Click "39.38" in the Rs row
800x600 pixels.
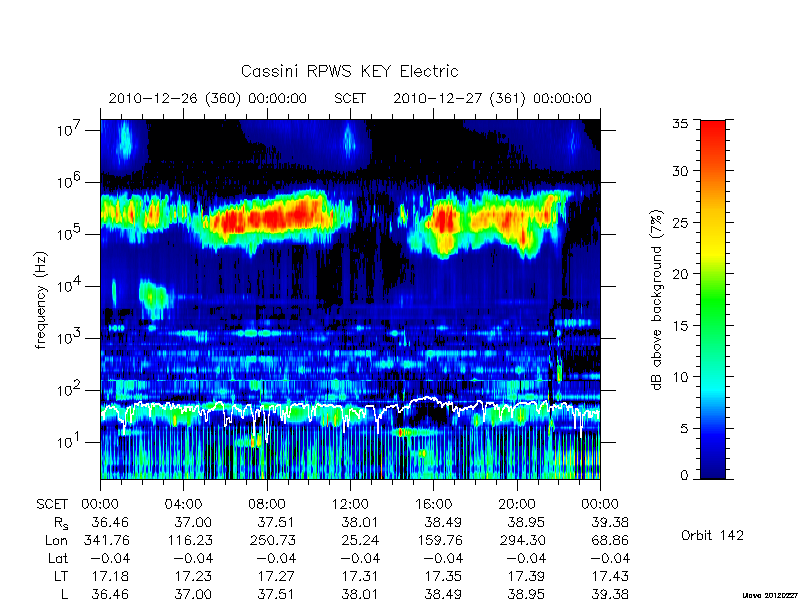coord(609,522)
